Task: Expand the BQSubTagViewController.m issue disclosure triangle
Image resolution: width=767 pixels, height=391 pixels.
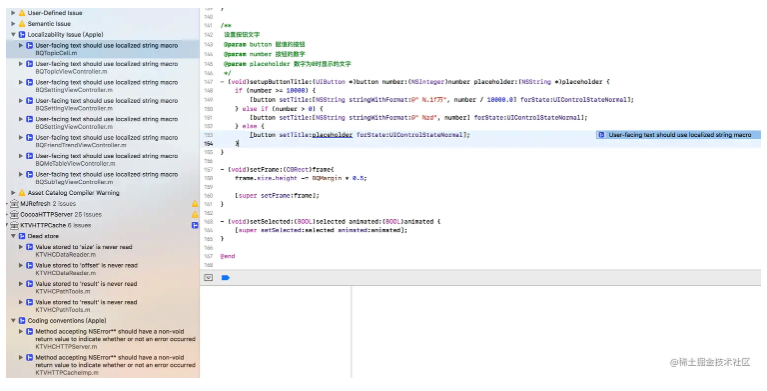Action: (21, 174)
